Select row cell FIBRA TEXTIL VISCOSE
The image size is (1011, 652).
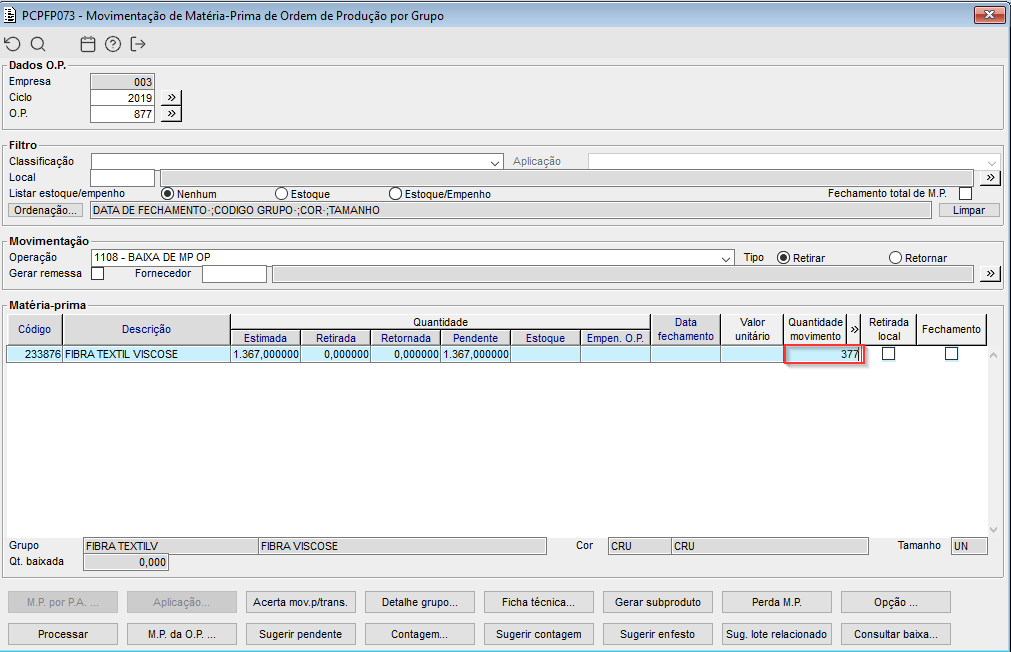pos(146,354)
